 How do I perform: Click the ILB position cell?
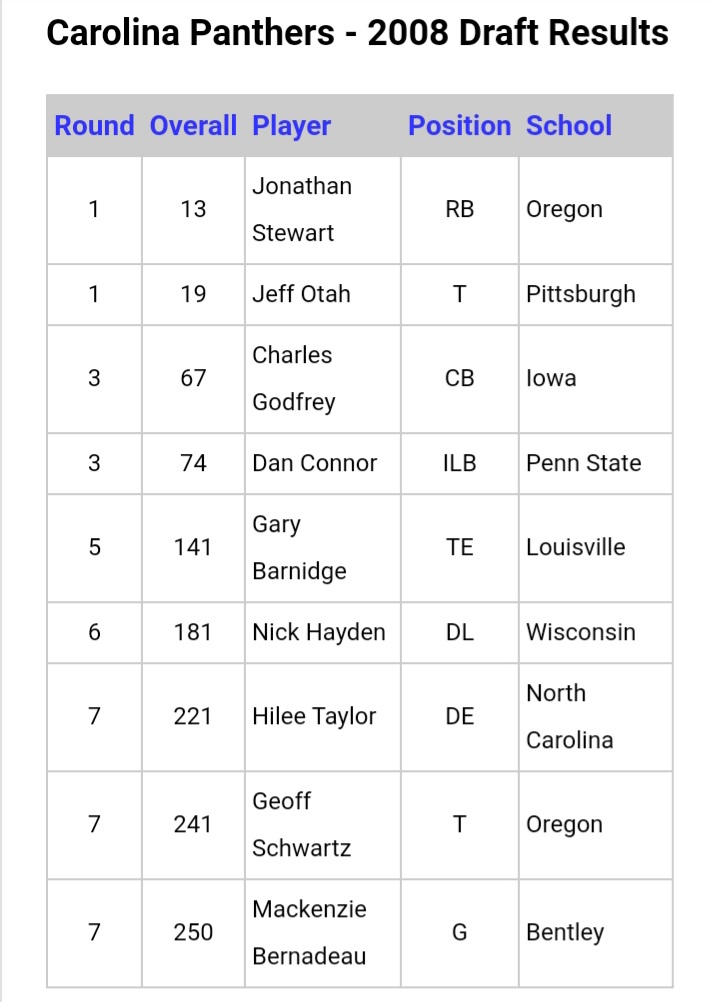(460, 463)
